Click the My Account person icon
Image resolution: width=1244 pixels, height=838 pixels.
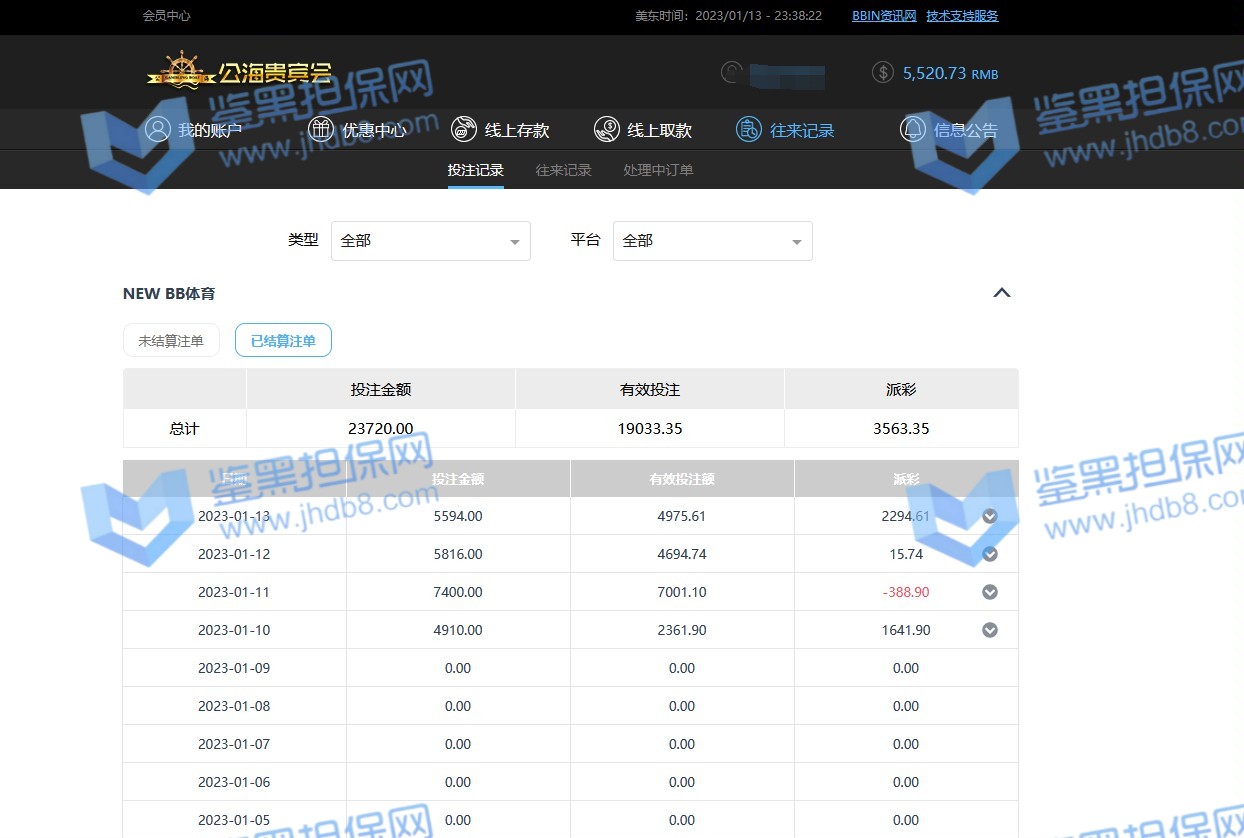[x=157, y=129]
